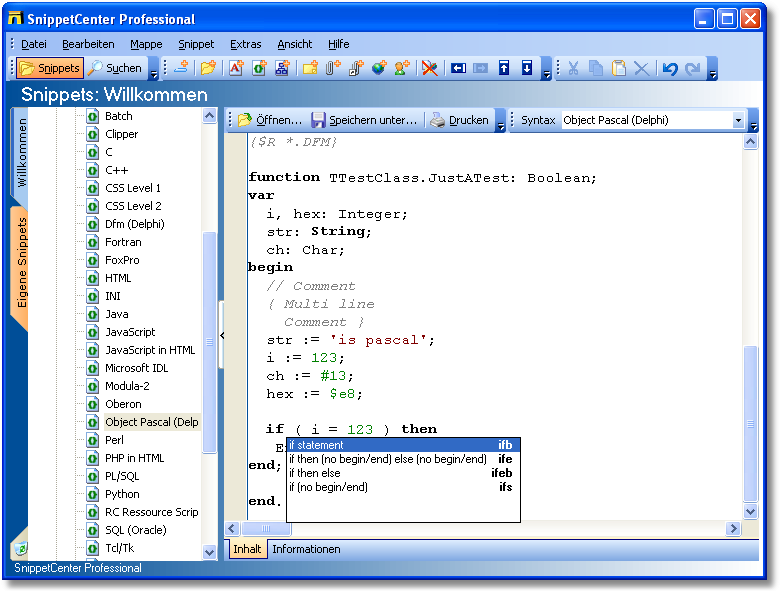This screenshot has width=781, height=594.
Task: Click the Undo arrow icon
Action: pos(670,68)
